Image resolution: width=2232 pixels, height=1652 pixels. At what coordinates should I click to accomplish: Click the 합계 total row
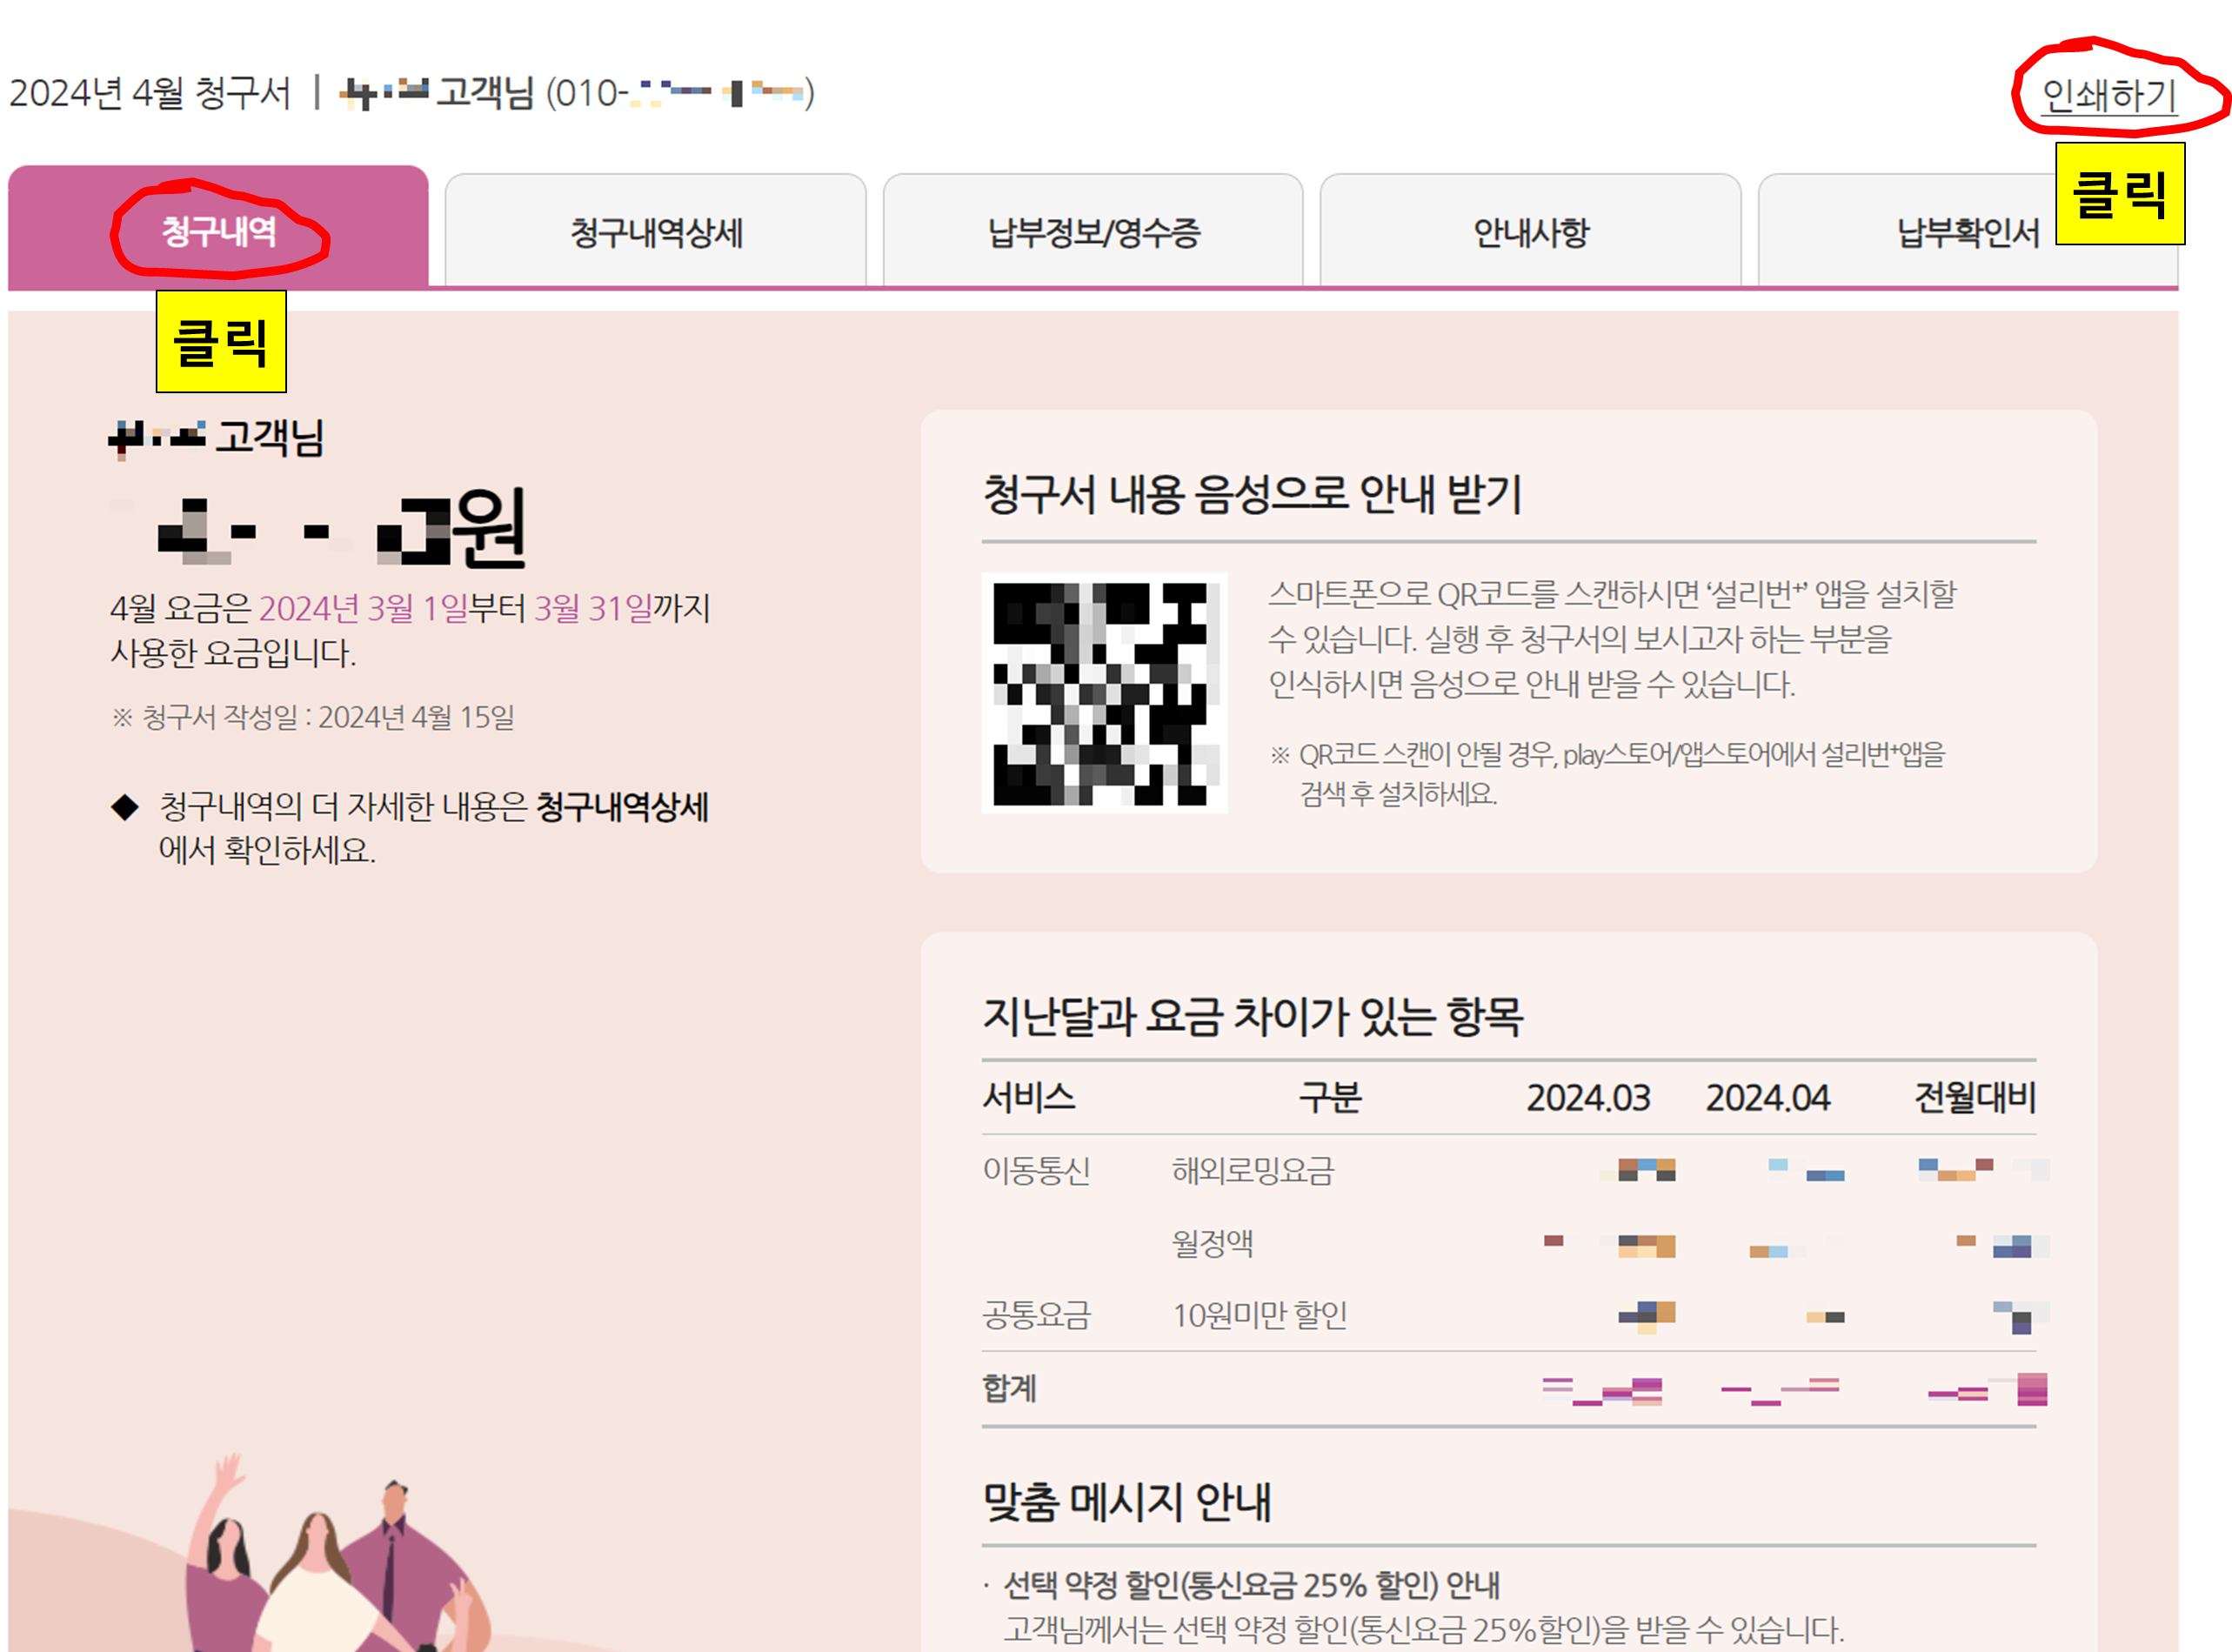[1009, 1388]
